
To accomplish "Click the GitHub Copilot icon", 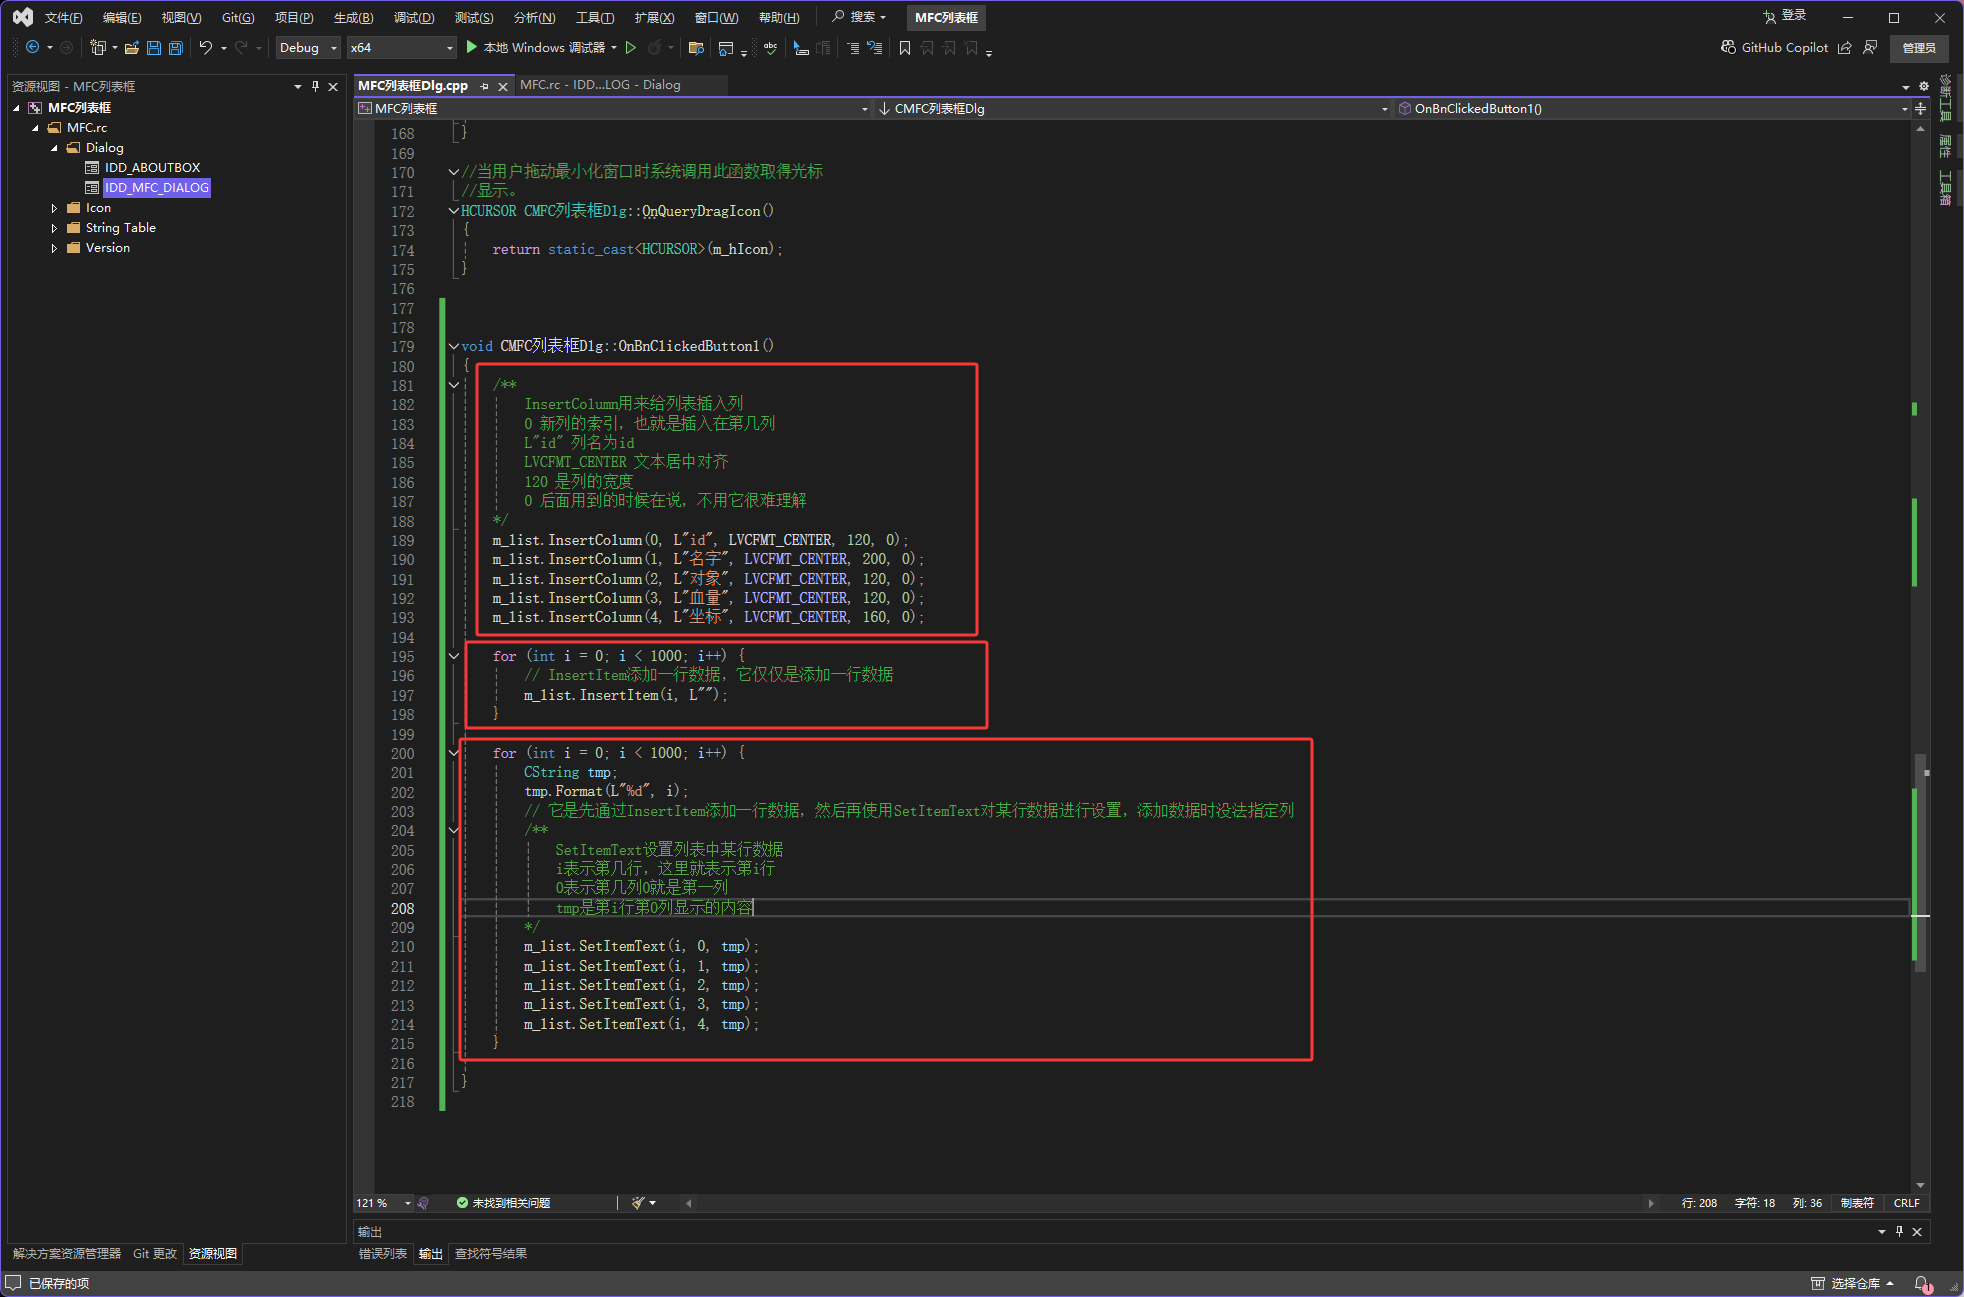I will pyautogui.click(x=1728, y=48).
